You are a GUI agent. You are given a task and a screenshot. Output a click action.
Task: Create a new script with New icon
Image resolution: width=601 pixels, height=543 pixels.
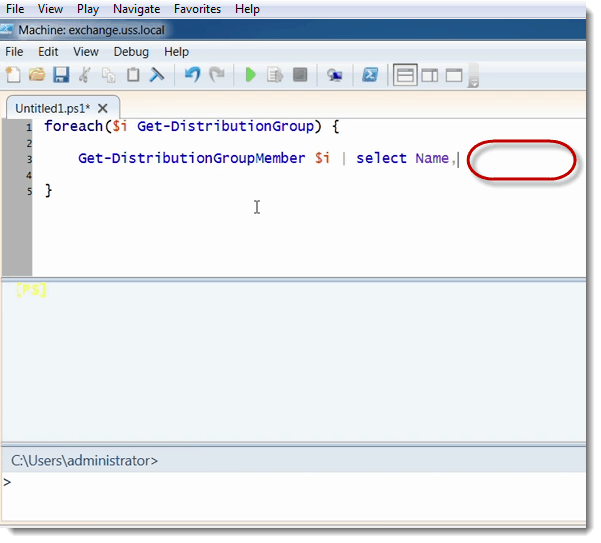13,75
